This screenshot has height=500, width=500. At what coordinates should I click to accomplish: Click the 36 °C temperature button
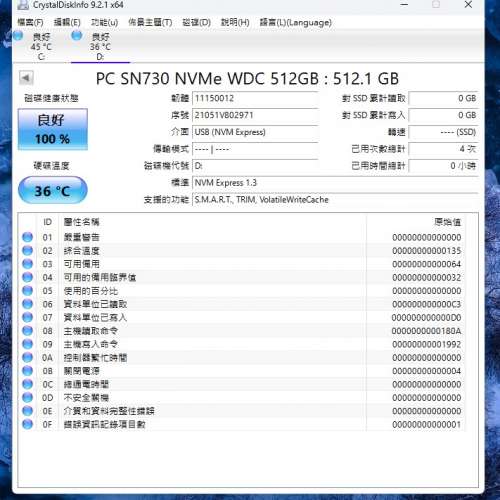(x=53, y=190)
